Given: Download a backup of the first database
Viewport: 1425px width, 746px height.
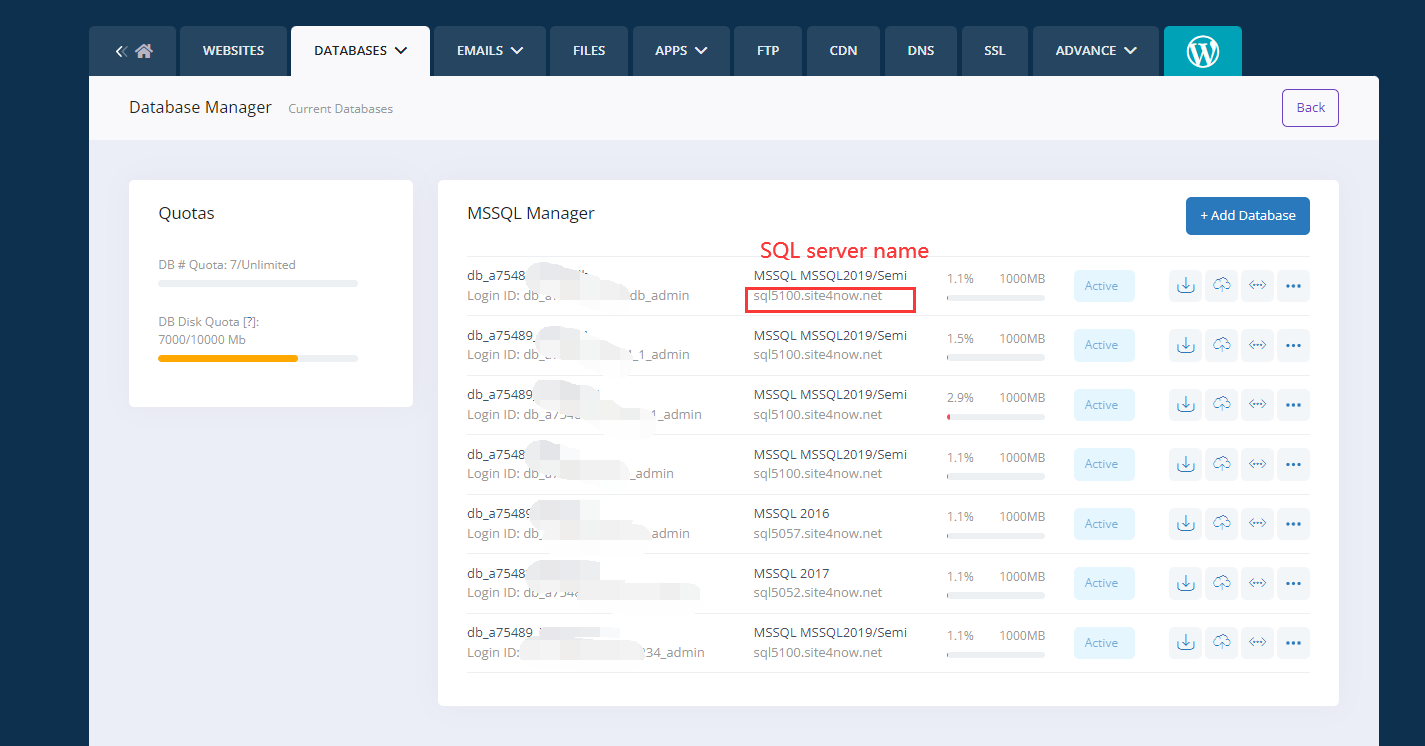Looking at the screenshot, I should 1185,286.
